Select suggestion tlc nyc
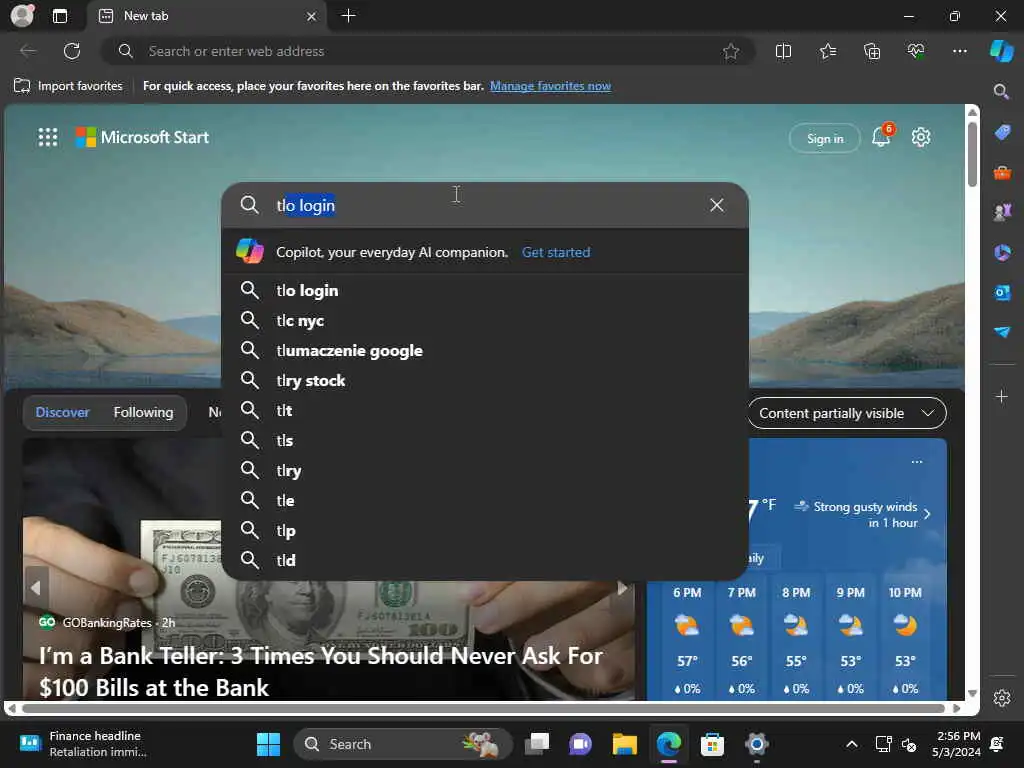The image size is (1024, 768). [x=485, y=320]
